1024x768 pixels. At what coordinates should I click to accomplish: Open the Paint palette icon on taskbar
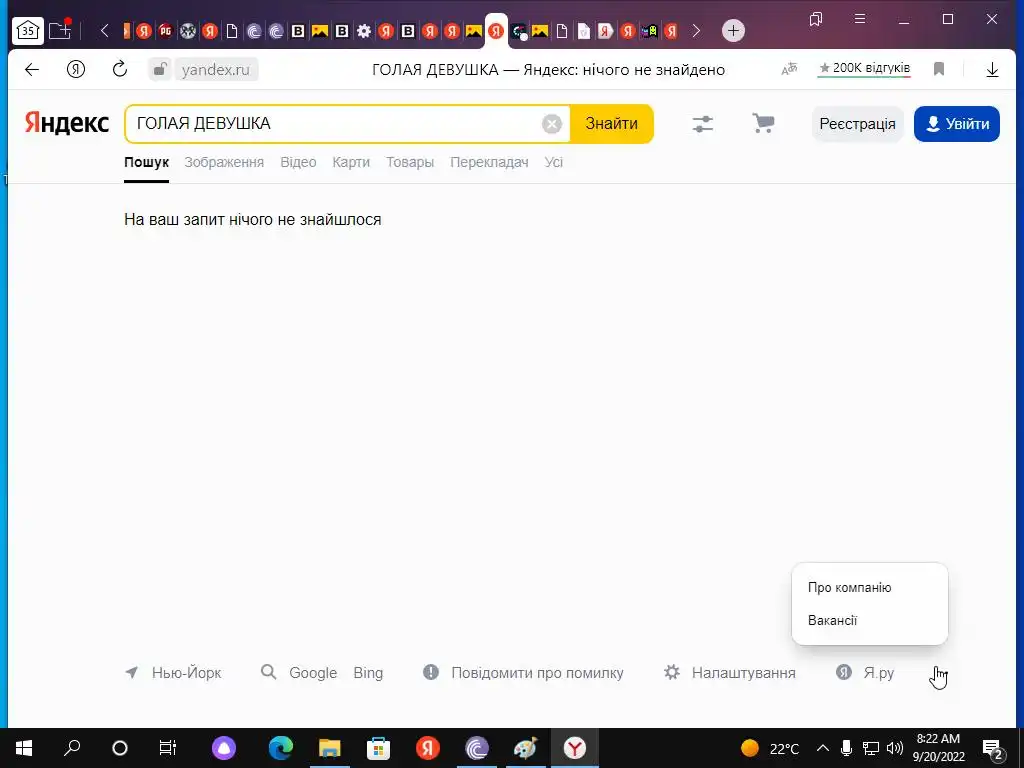[526, 748]
